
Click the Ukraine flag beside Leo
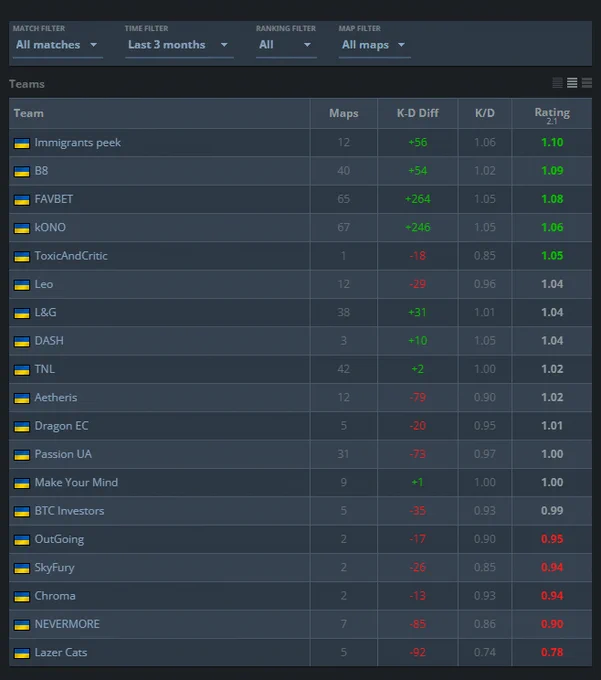[22, 285]
